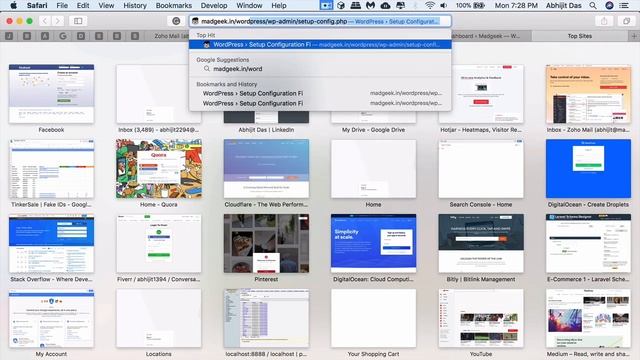Click the cloud icon in the menu bar
The image size is (640, 360).
point(385,5)
